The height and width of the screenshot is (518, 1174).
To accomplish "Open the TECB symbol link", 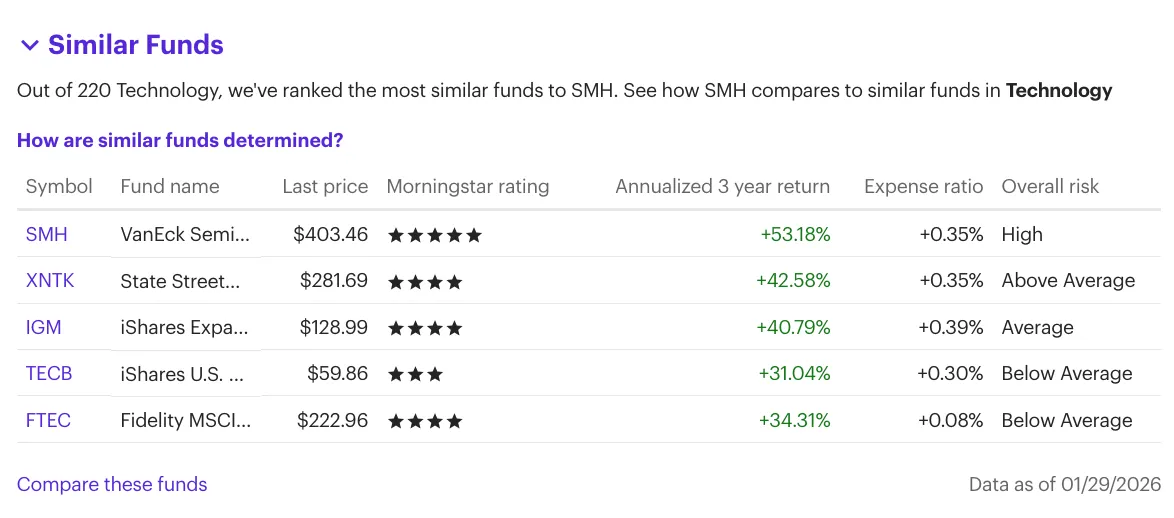I will tap(49, 374).
